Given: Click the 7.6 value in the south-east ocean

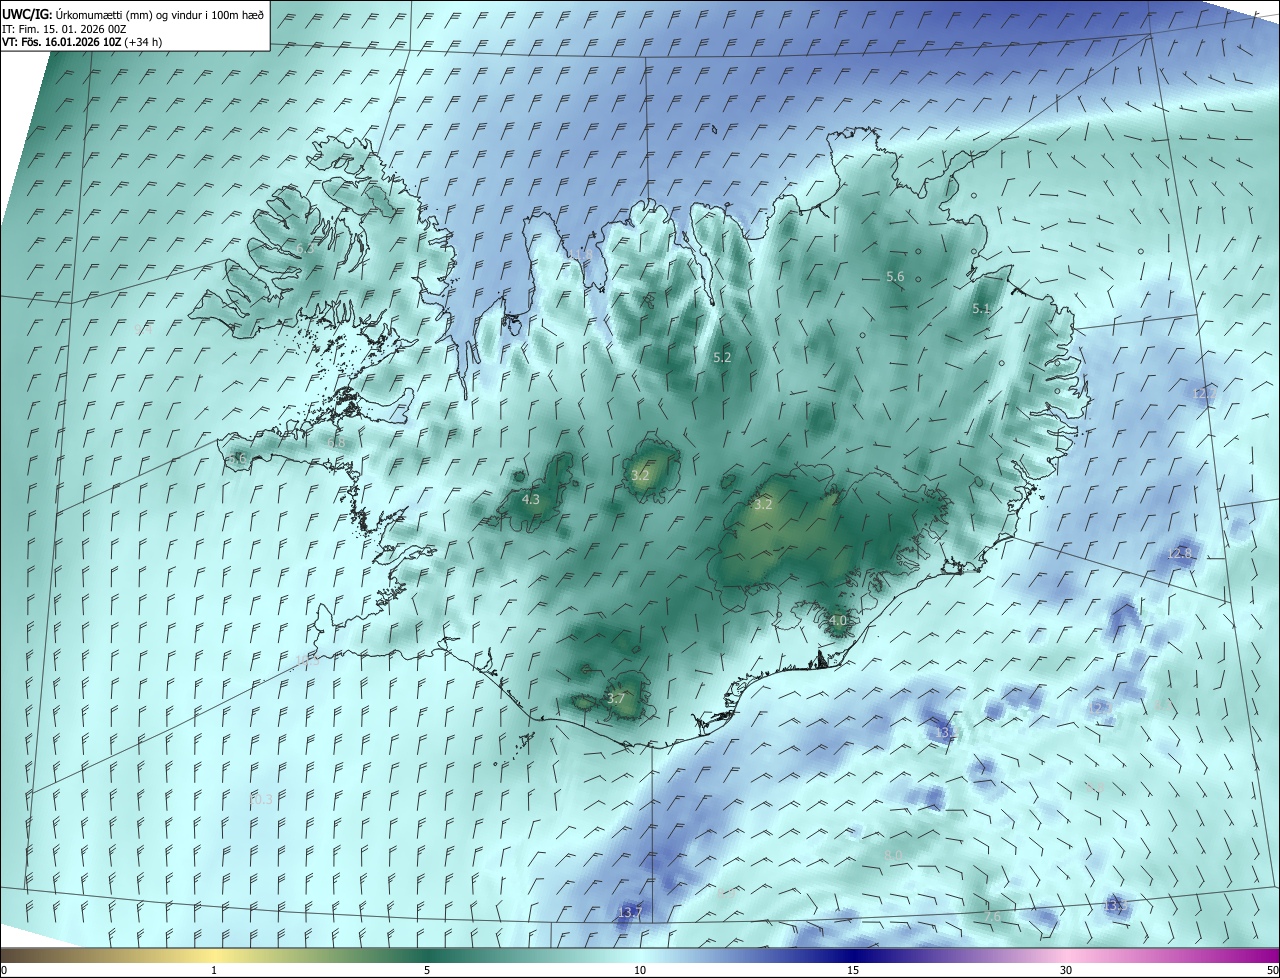Looking at the screenshot, I should (992, 916).
